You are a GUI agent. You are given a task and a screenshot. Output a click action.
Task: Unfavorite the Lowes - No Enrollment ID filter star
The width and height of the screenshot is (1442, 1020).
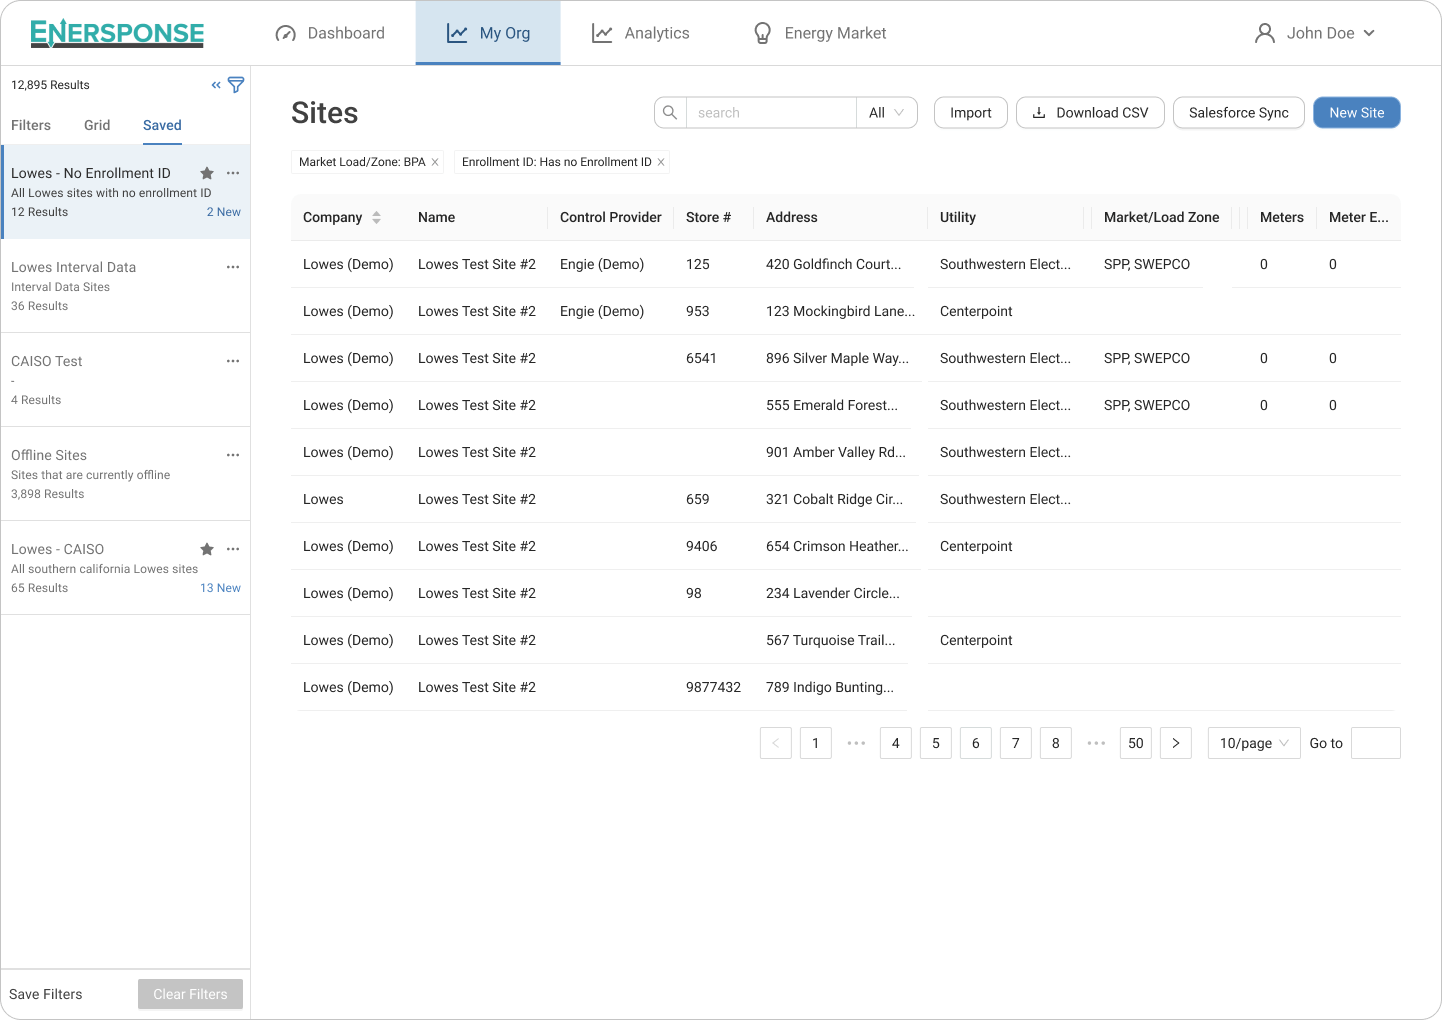coord(207,173)
